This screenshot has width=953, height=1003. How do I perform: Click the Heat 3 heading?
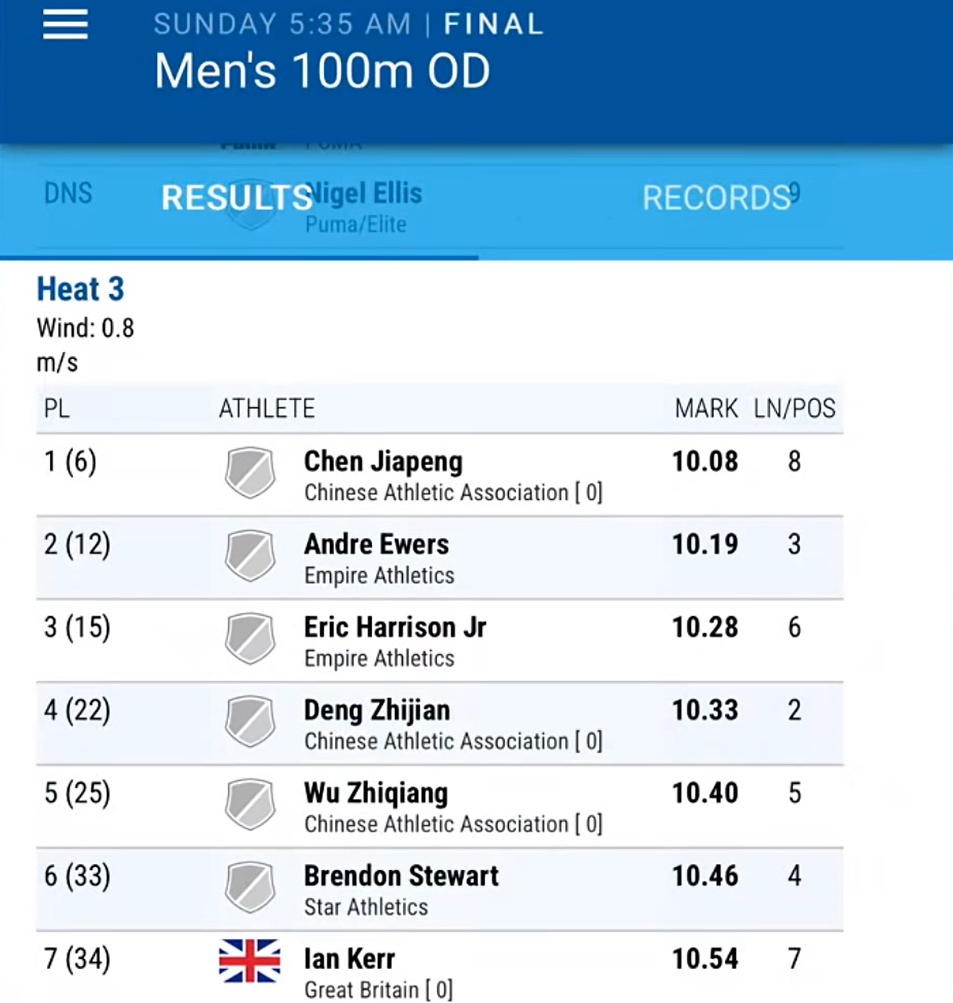tap(81, 289)
